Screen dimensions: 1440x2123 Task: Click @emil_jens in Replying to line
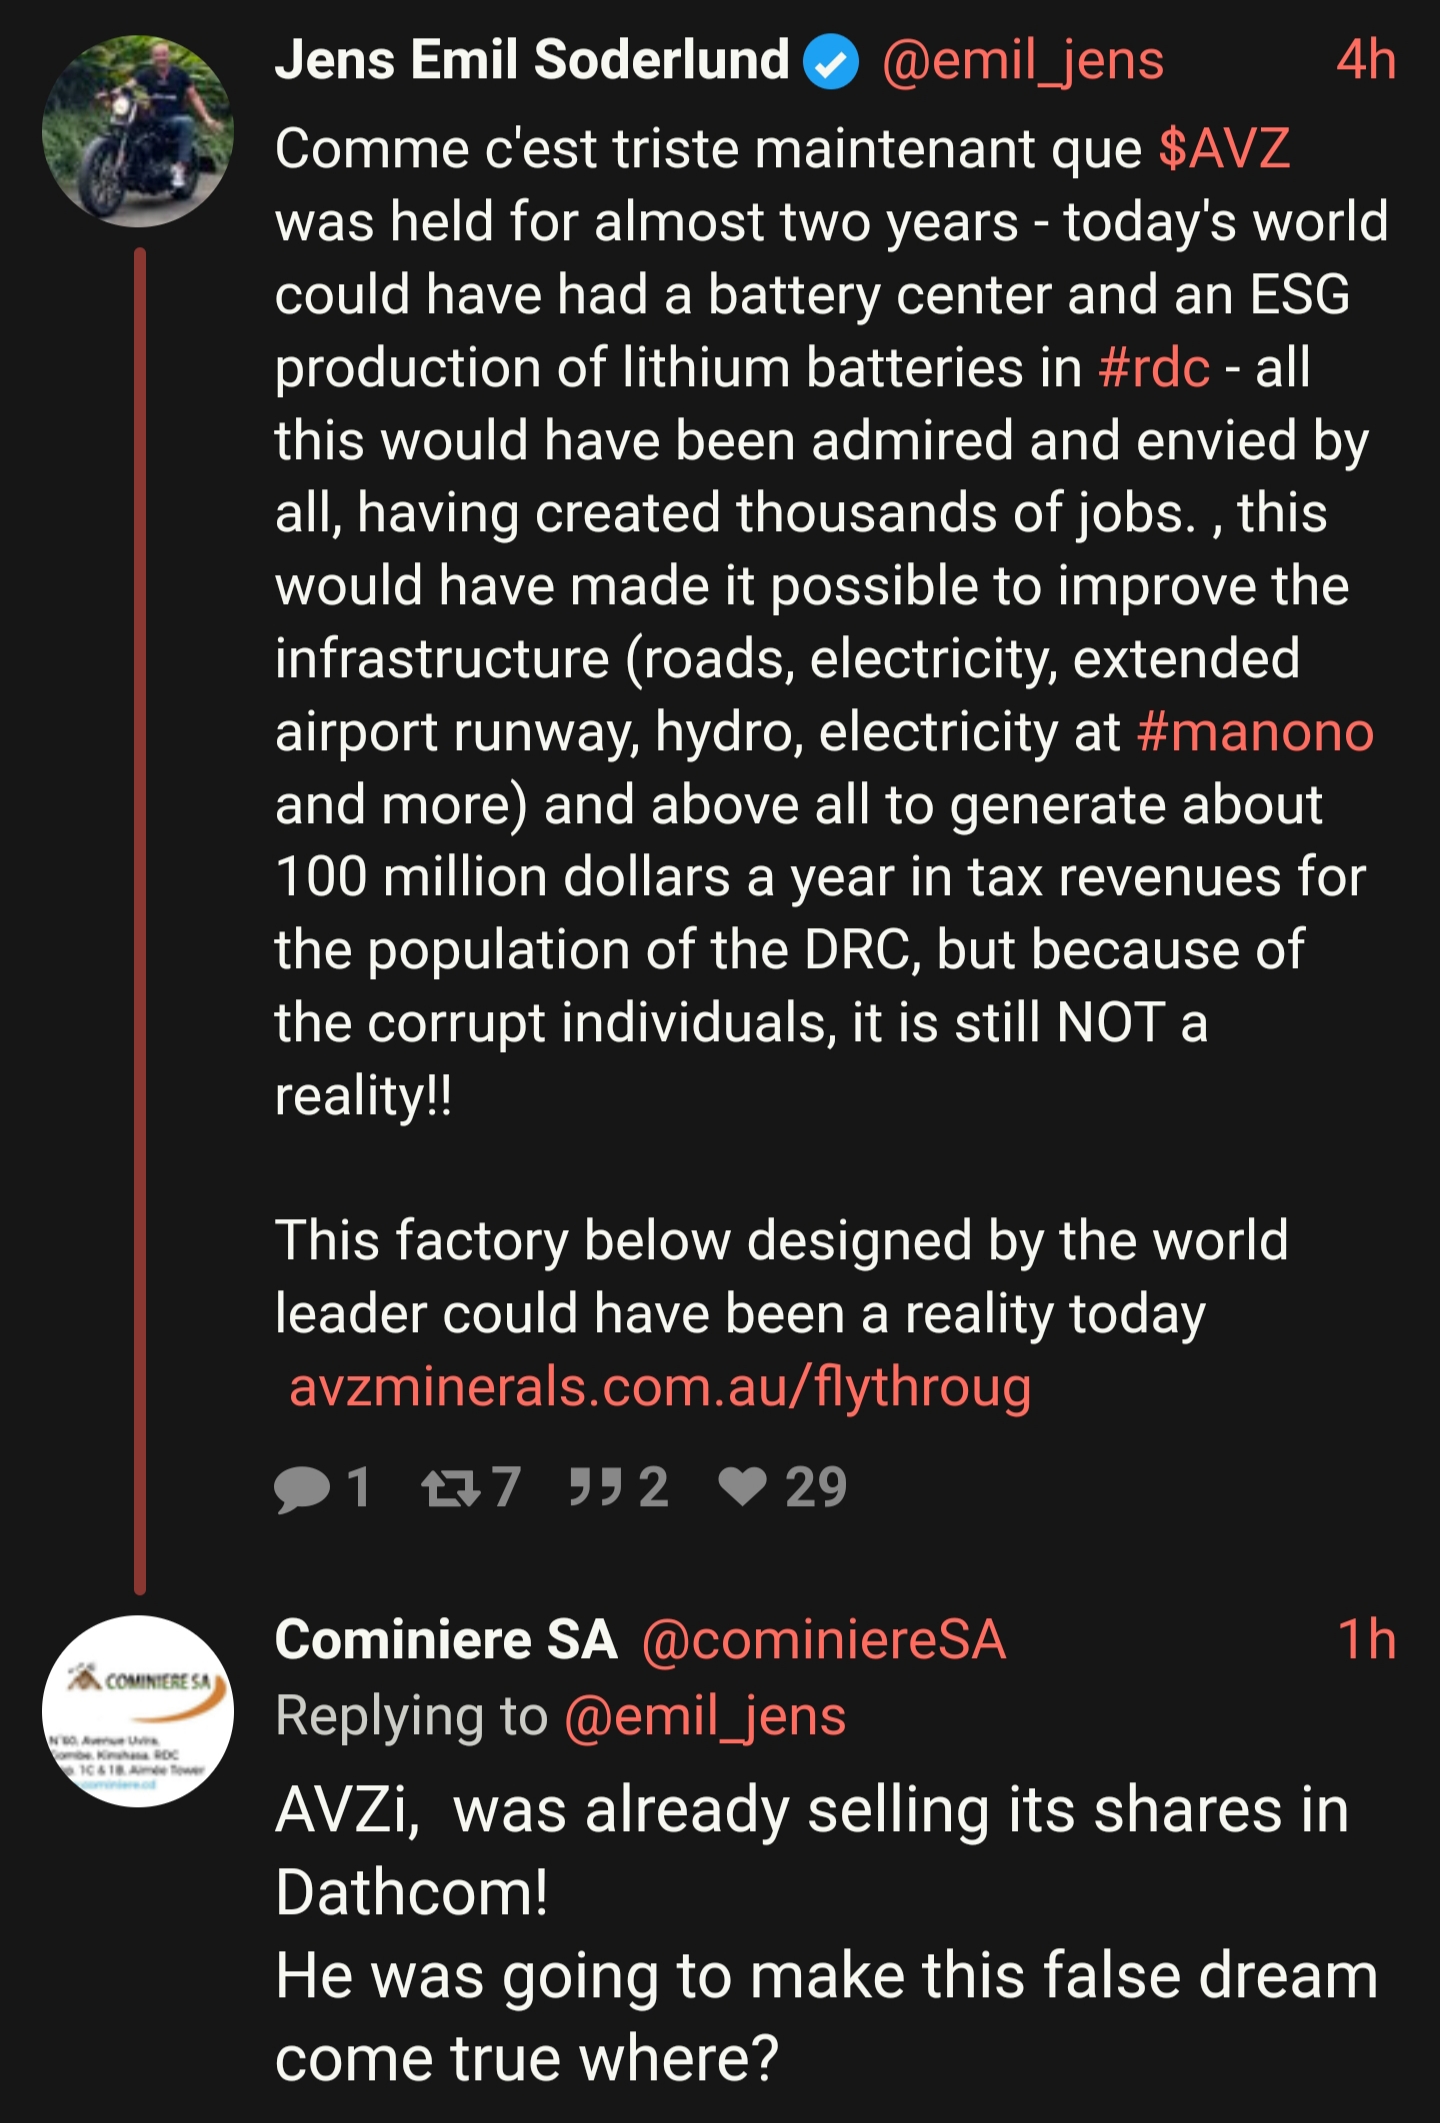pyautogui.click(x=705, y=1716)
